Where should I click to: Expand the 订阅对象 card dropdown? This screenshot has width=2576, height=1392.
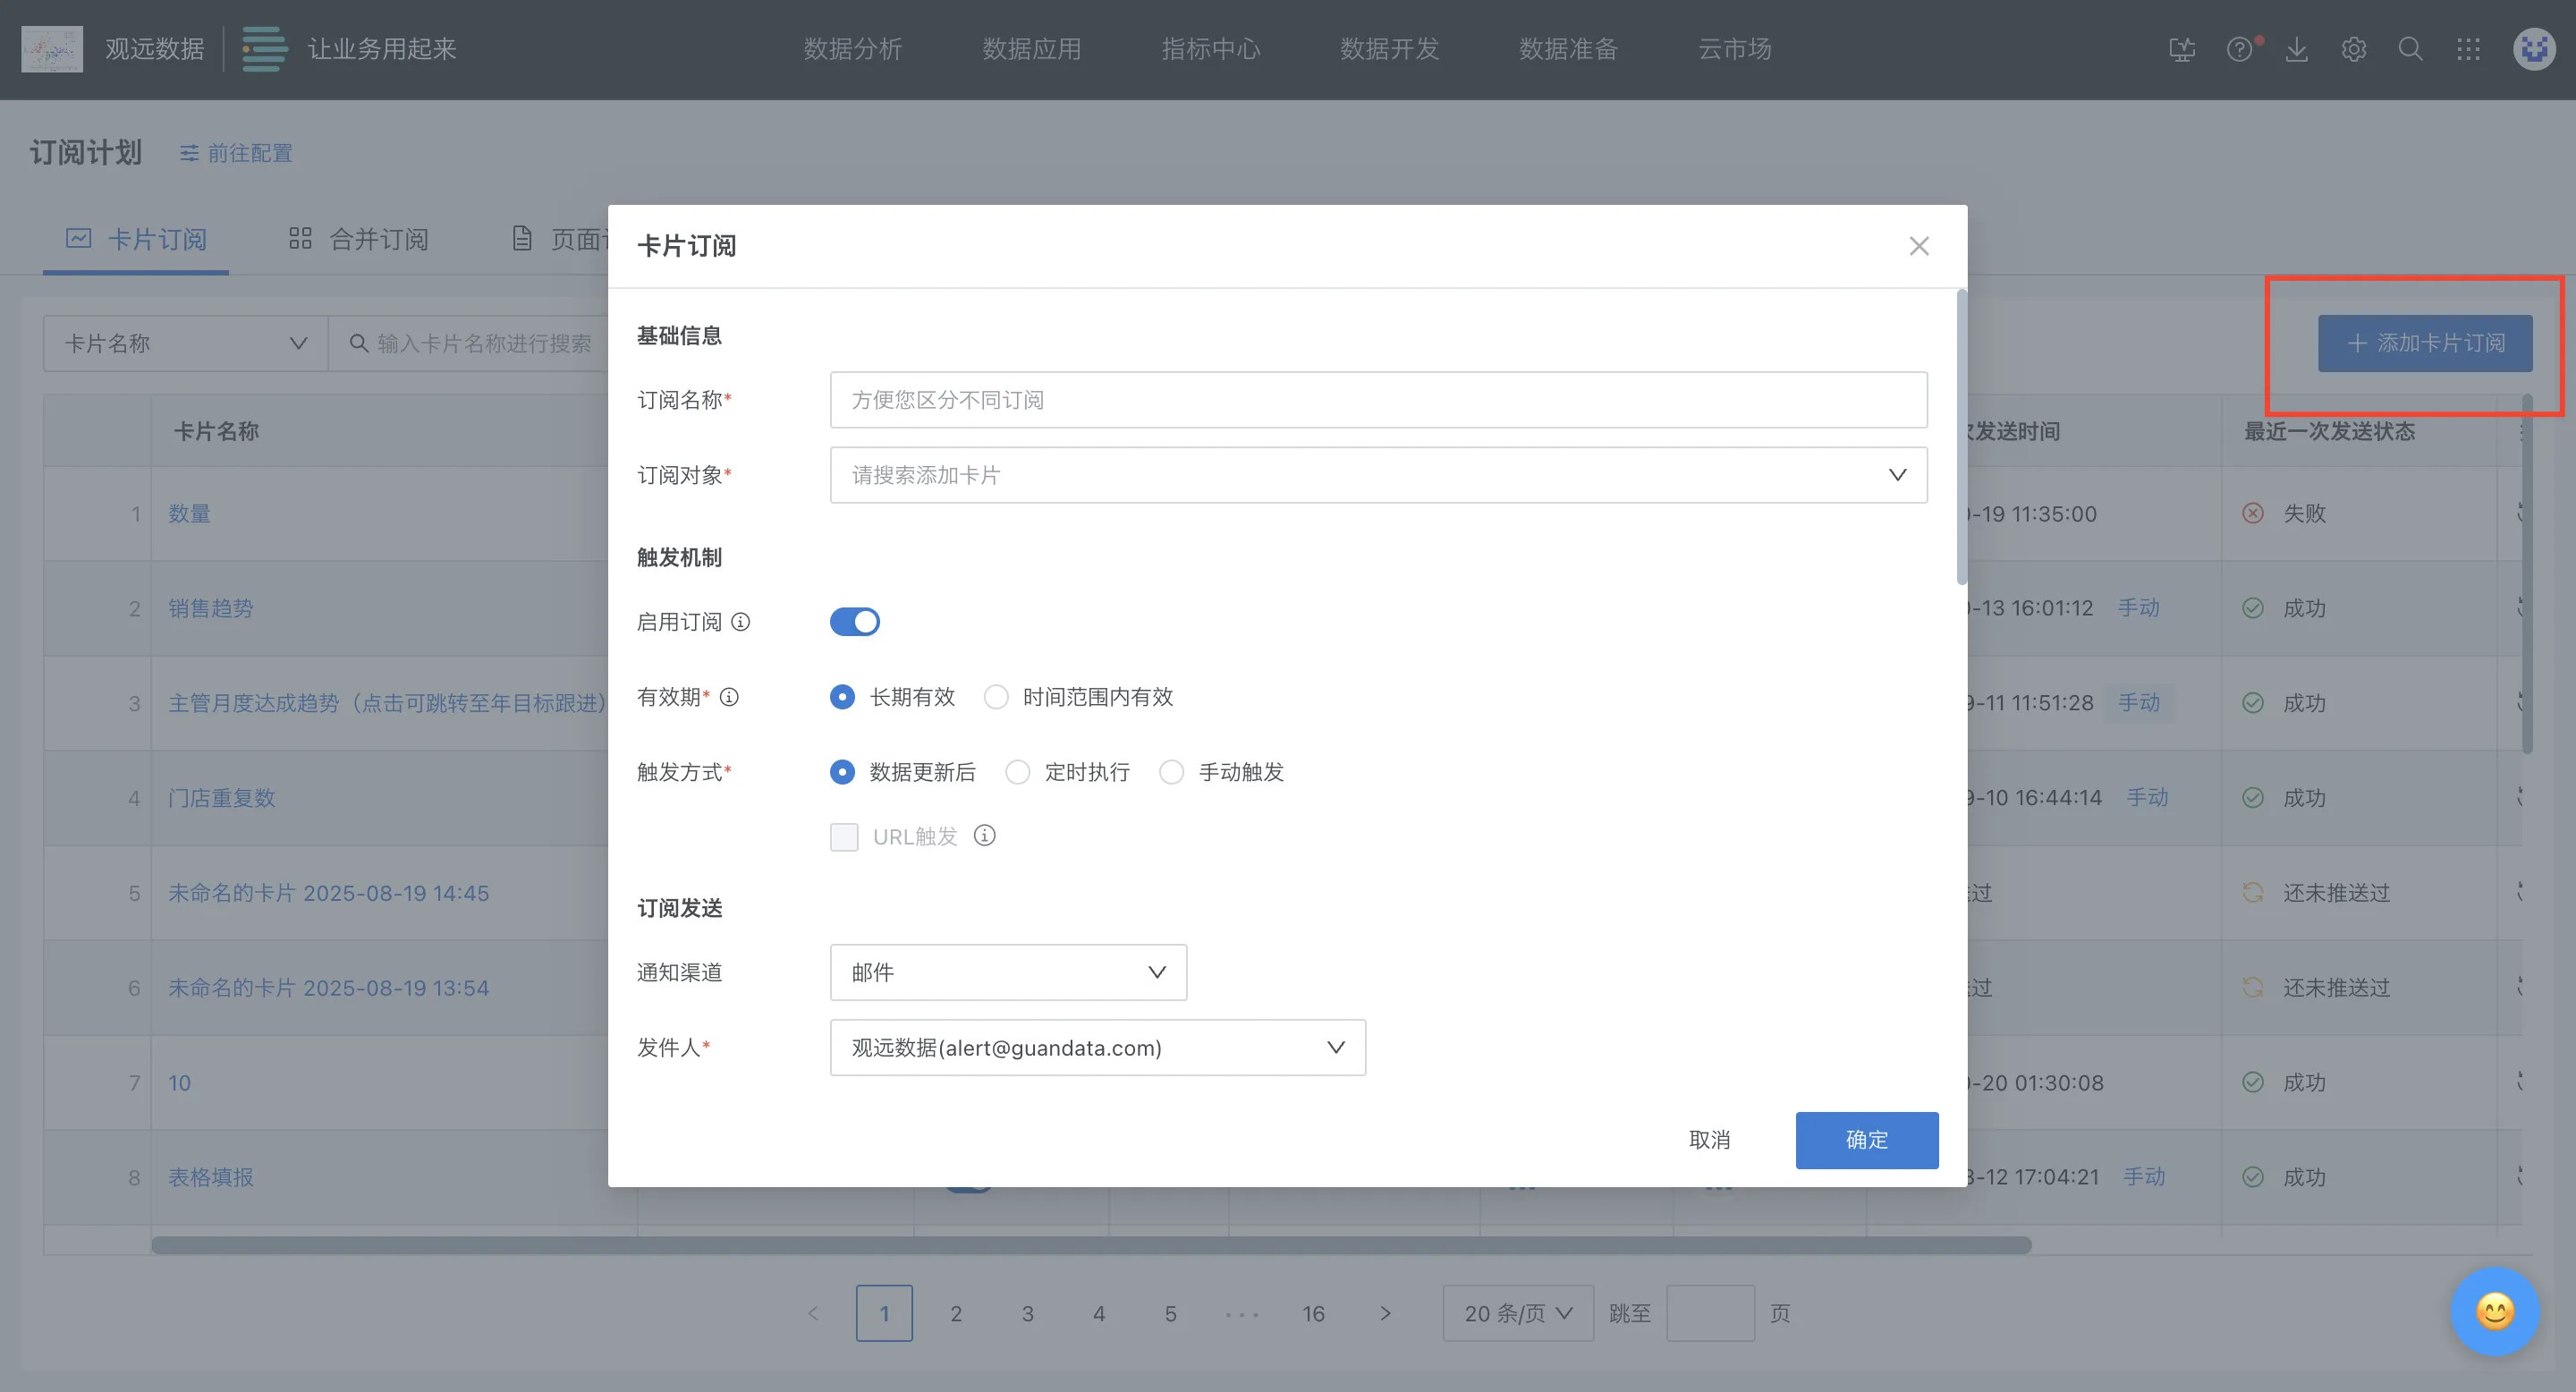[x=1378, y=475]
